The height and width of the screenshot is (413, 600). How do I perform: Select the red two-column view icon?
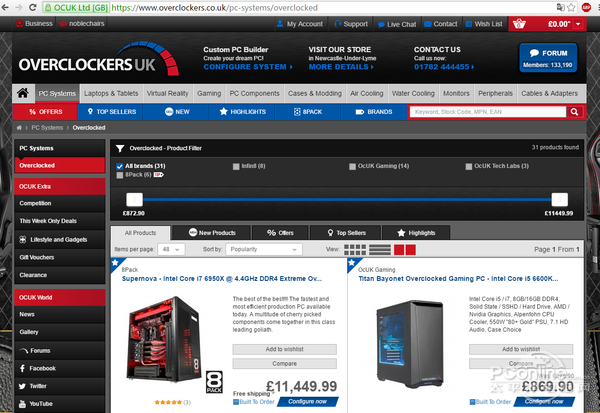tap(405, 250)
